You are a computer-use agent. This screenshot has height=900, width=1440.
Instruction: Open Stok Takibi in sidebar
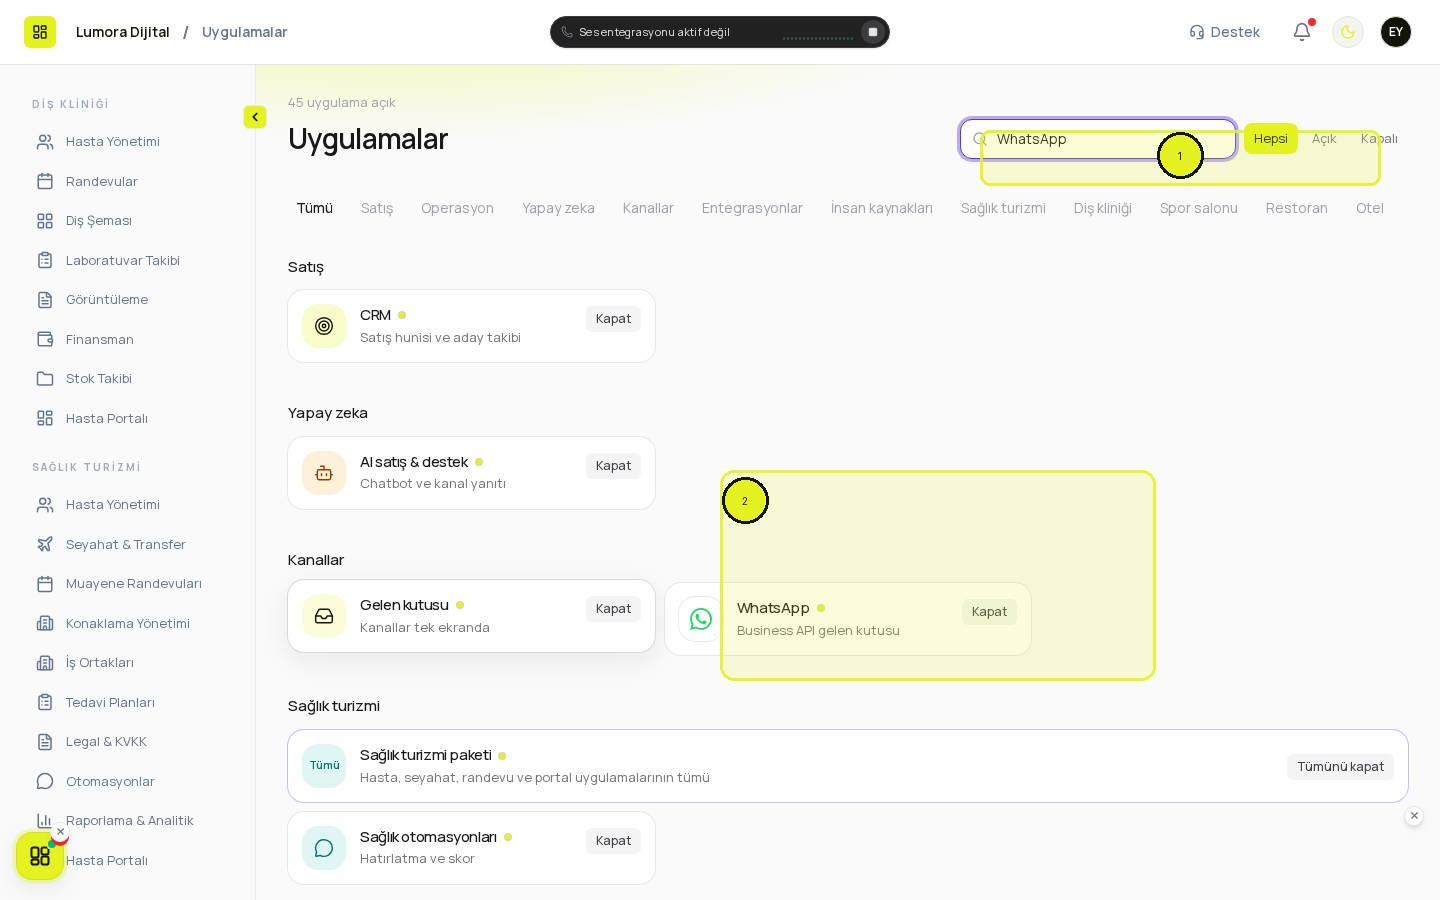tap(128, 379)
